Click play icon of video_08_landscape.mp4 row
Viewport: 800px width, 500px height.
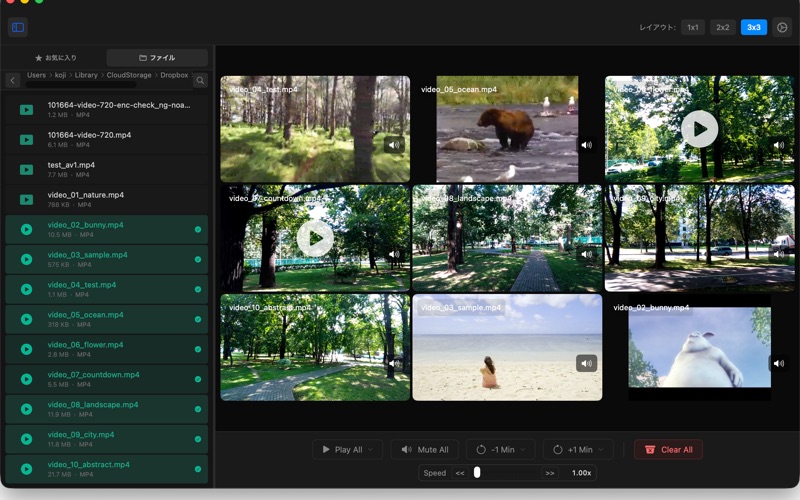click(27, 409)
